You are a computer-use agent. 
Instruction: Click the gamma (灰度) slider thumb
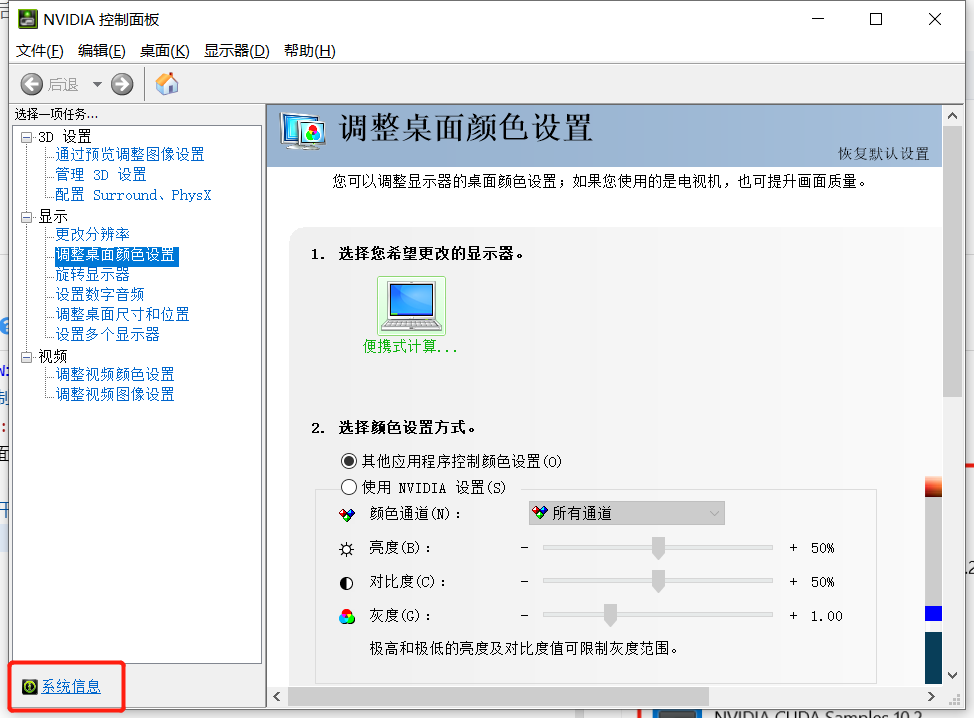point(611,615)
